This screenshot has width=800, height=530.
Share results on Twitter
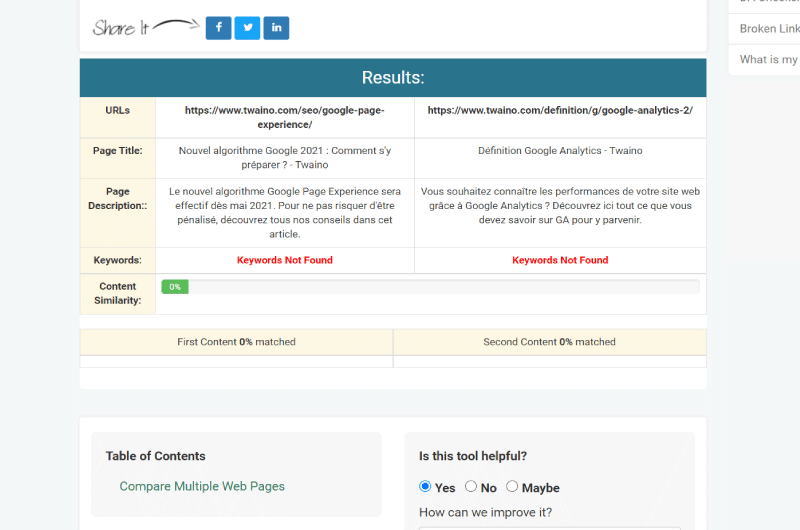247,28
